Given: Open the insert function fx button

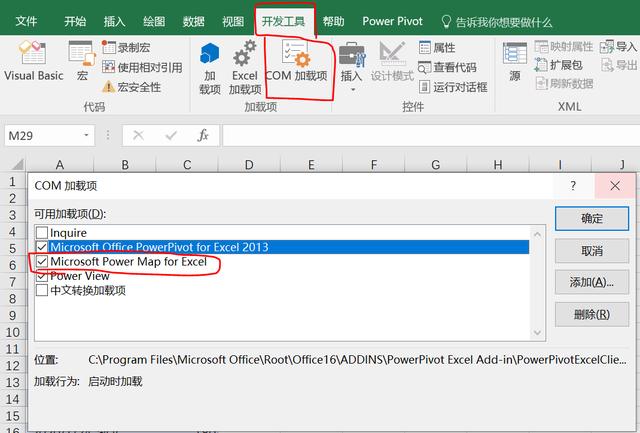Looking at the screenshot, I should click(x=203, y=135).
